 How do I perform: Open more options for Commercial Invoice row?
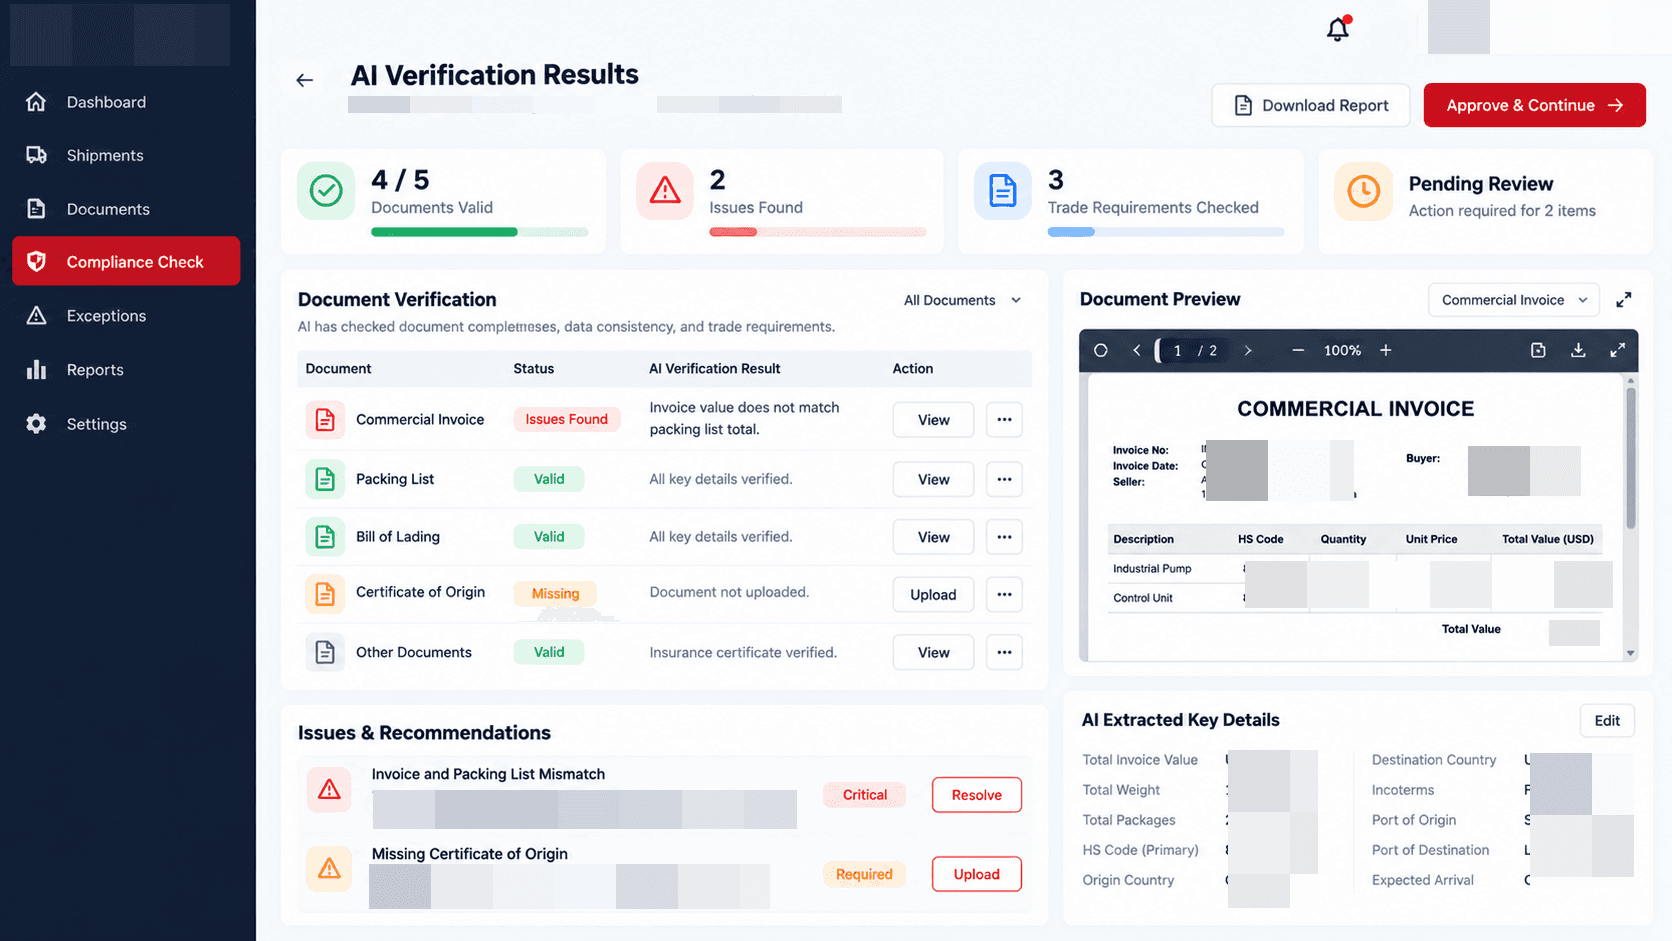(1004, 420)
